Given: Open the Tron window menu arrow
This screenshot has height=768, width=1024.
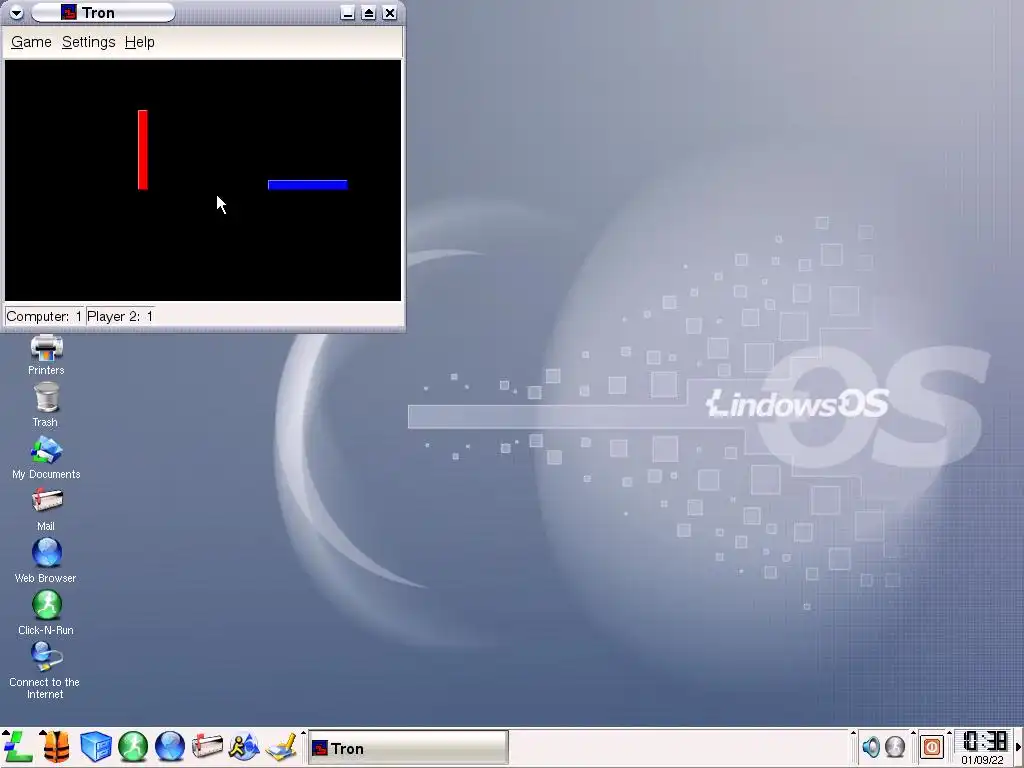Looking at the screenshot, I should coord(16,12).
